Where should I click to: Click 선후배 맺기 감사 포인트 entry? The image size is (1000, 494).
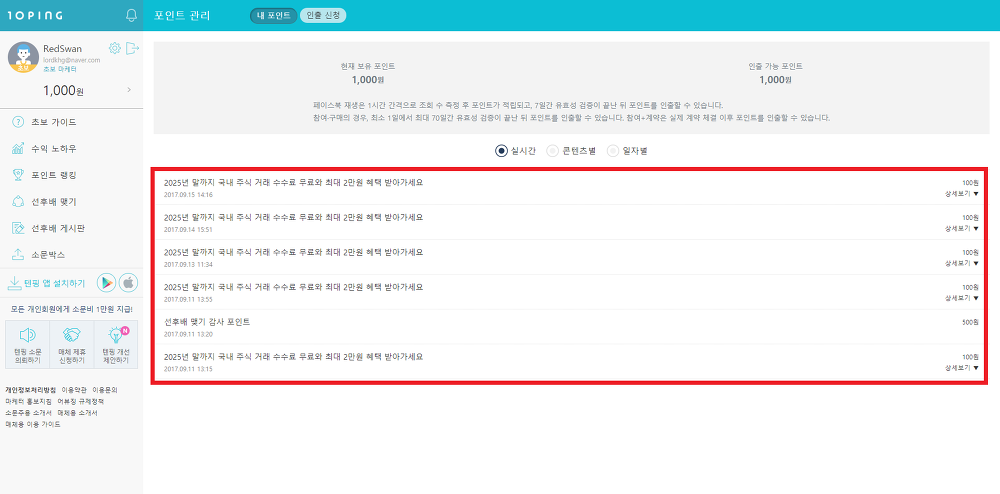coord(207,322)
